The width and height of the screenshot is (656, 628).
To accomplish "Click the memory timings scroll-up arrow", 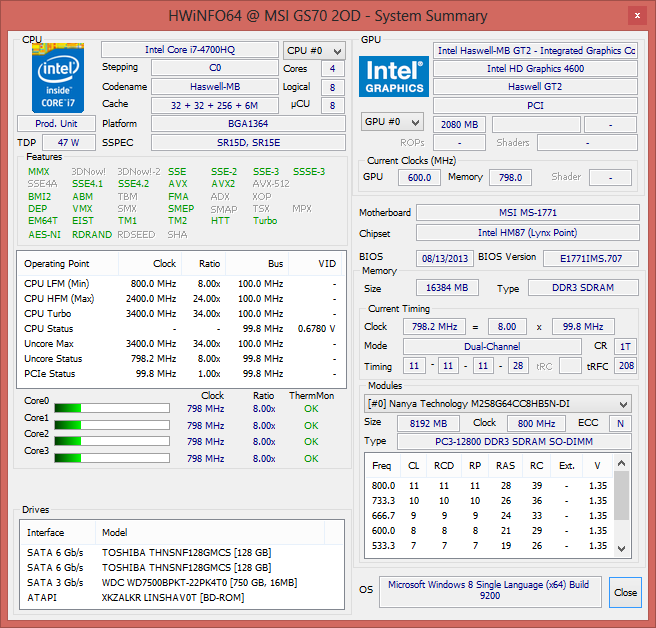I will (x=622, y=463).
